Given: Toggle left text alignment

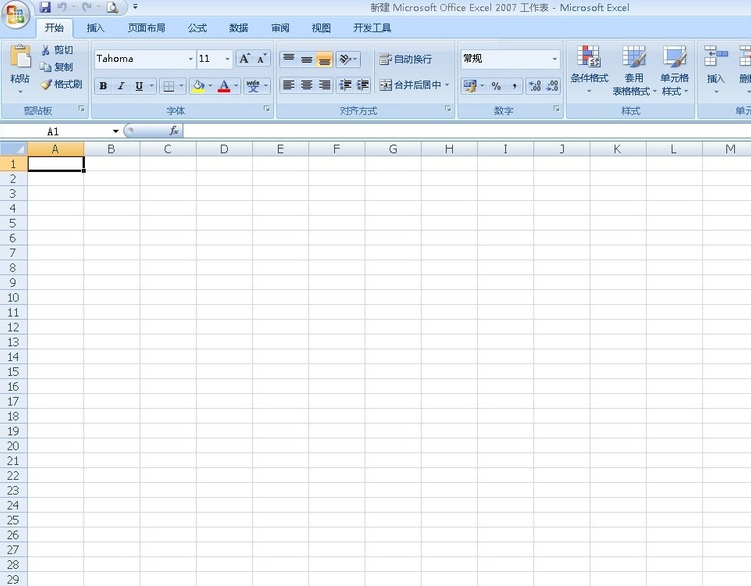Looking at the screenshot, I should point(288,85).
